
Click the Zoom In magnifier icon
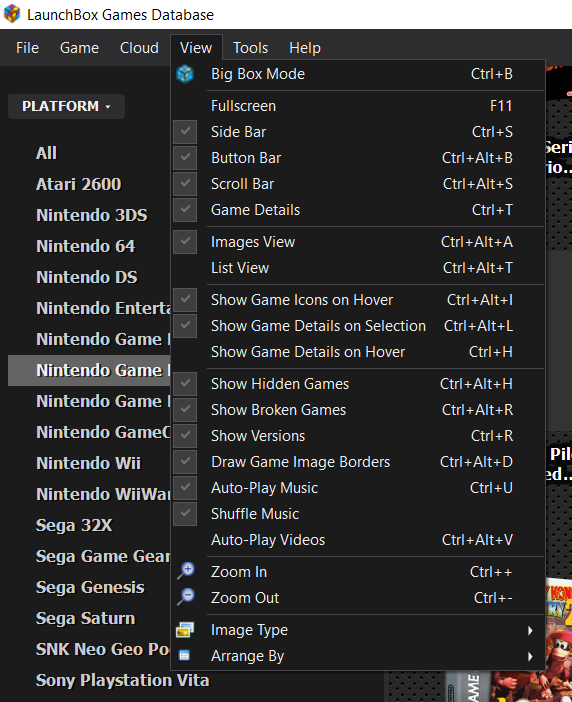click(x=185, y=571)
